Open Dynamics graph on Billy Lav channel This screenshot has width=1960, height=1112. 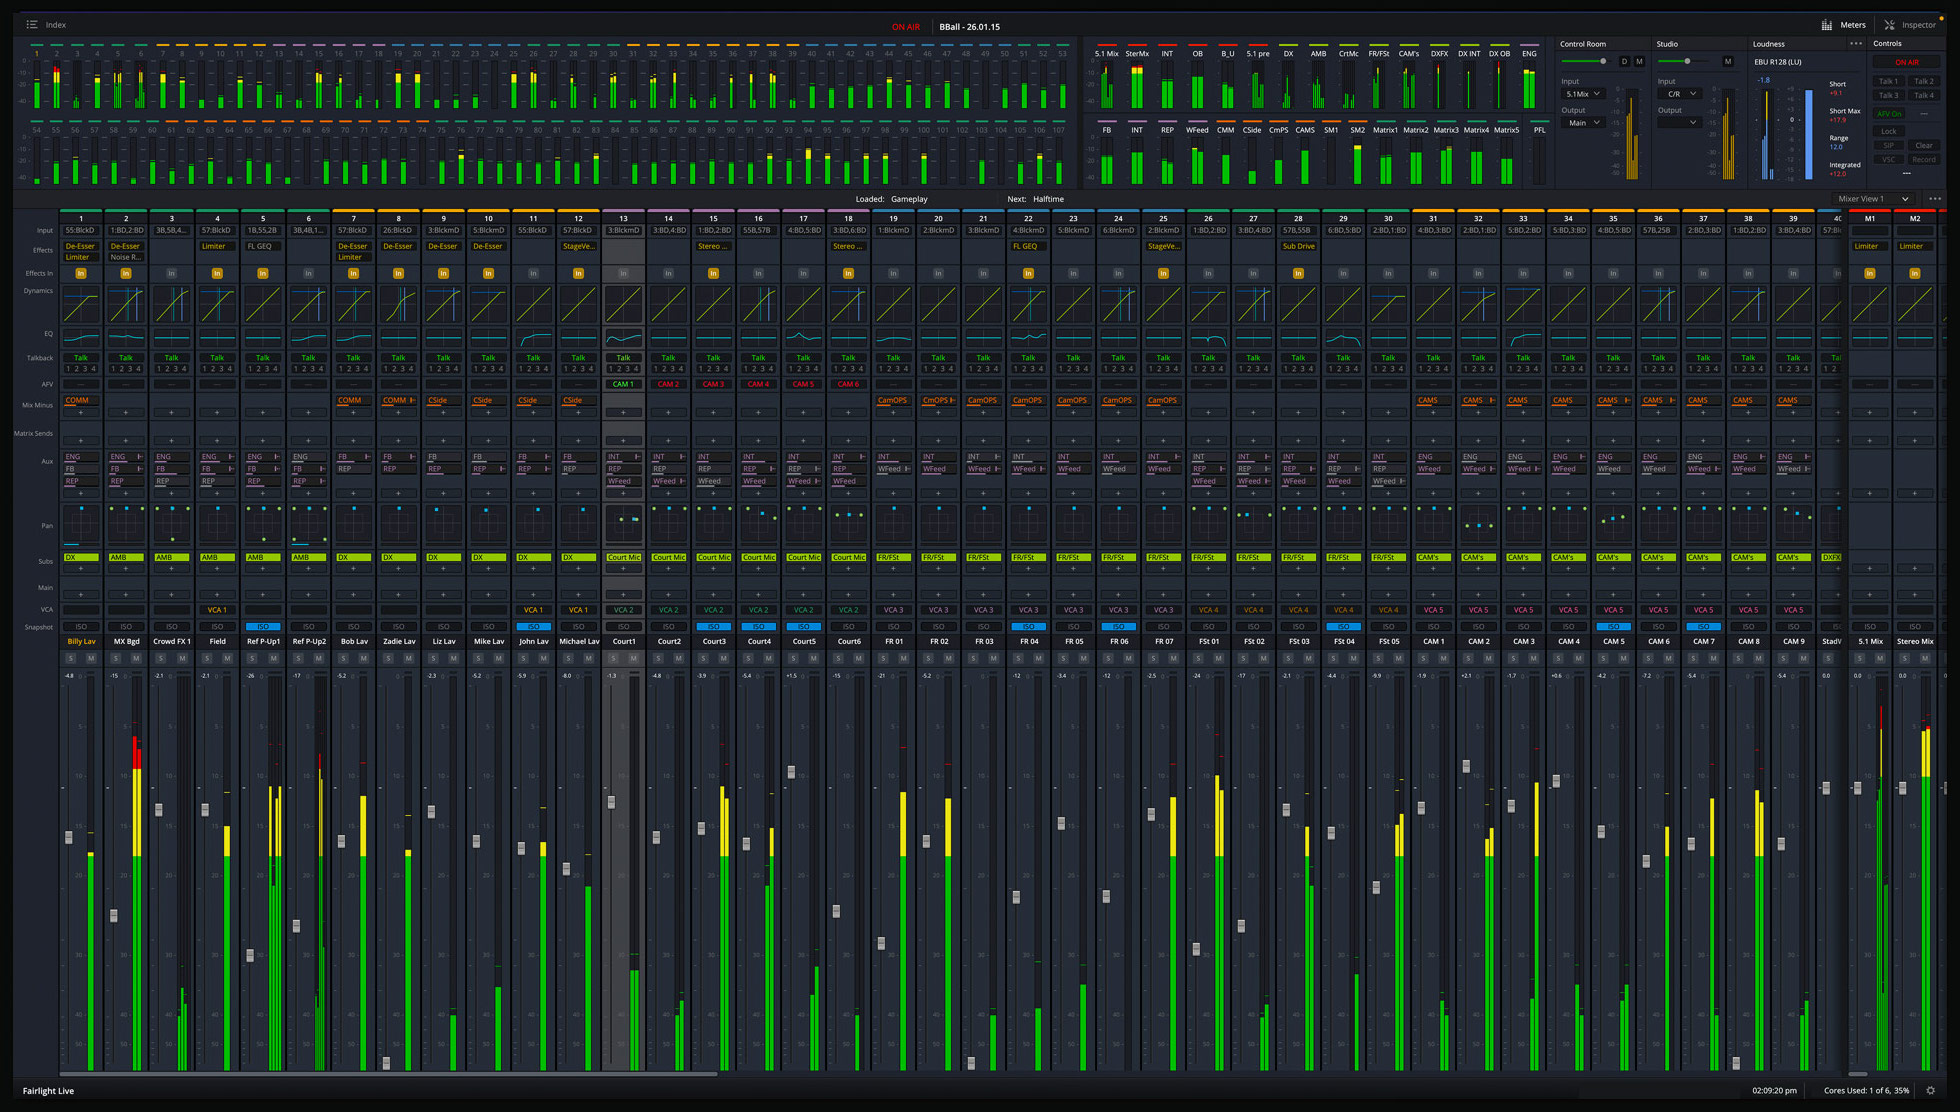click(x=81, y=304)
